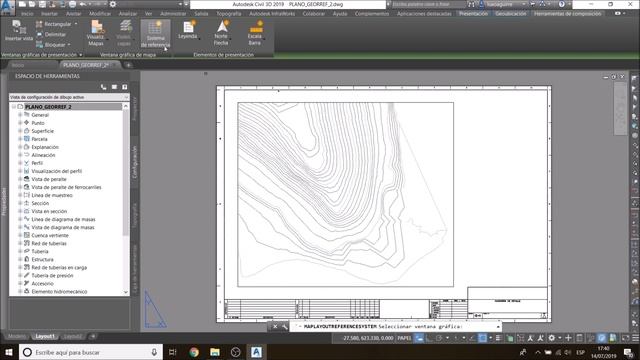Viewport: 640px width, 360px height.
Task: Click the Propiedades side palette tab
Action: 4,201
